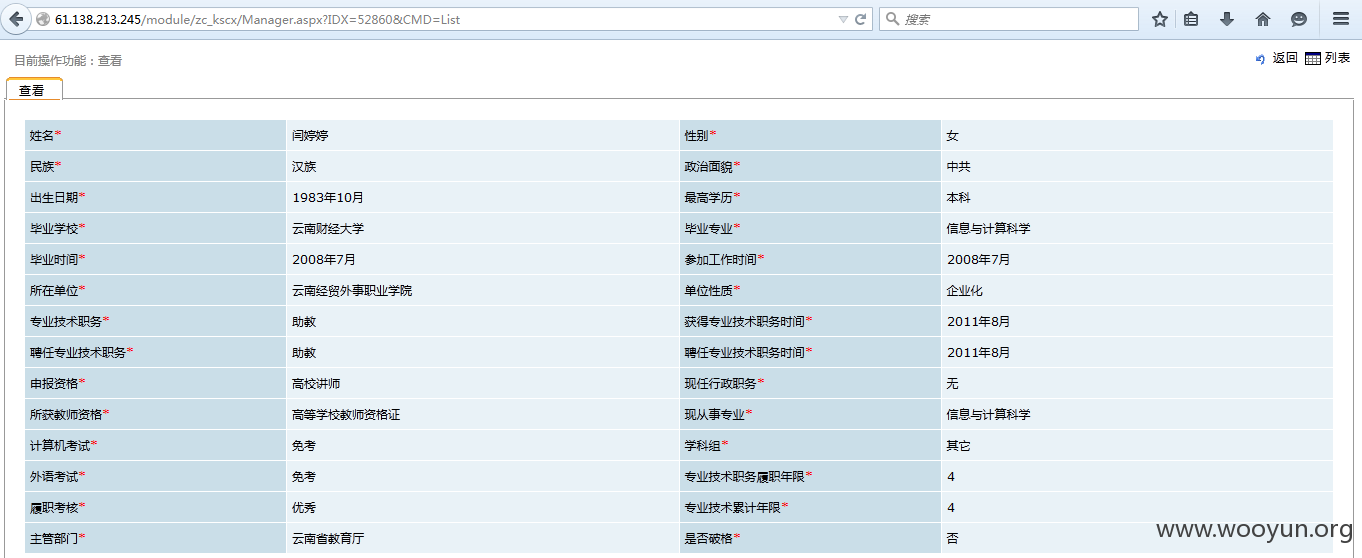
Task: Click the unit type value 企业化
Action: point(965,290)
